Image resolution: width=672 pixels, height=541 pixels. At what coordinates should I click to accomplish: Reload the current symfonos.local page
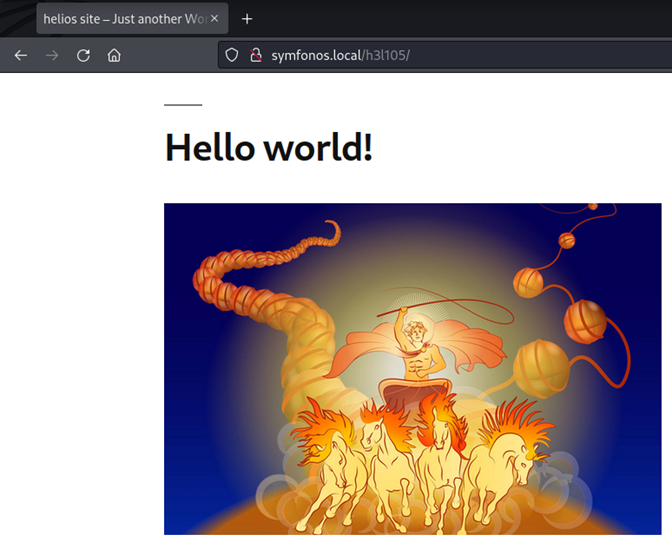[83, 55]
